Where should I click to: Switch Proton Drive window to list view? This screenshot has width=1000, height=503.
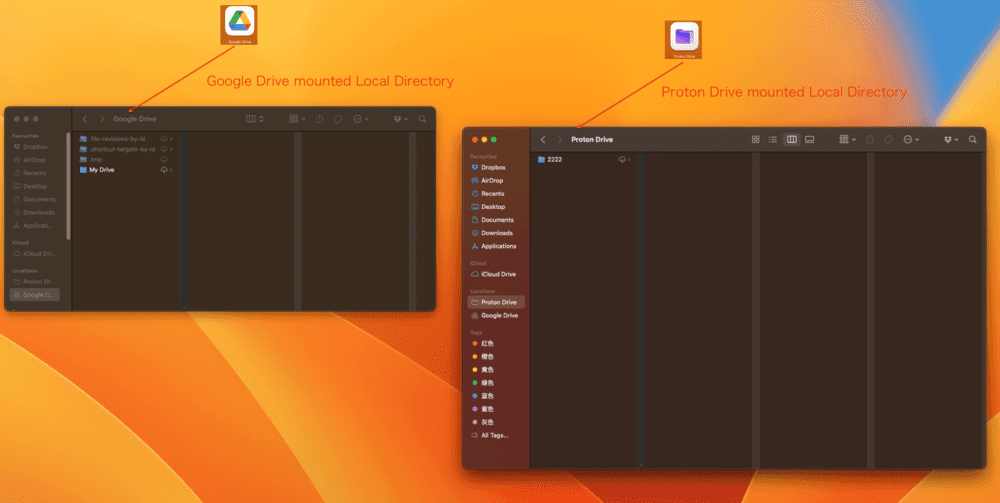pyautogui.click(x=773, y=140)
